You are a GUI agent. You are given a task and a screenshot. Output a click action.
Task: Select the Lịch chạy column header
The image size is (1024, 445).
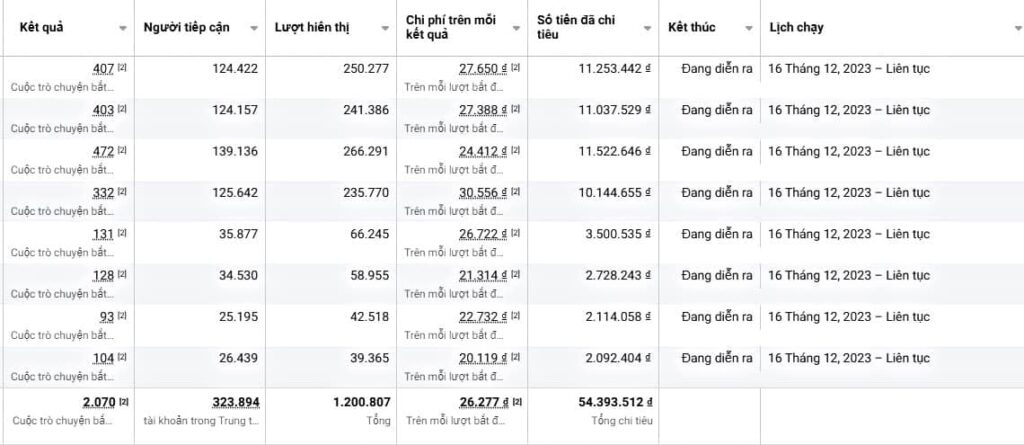point(796,28)
